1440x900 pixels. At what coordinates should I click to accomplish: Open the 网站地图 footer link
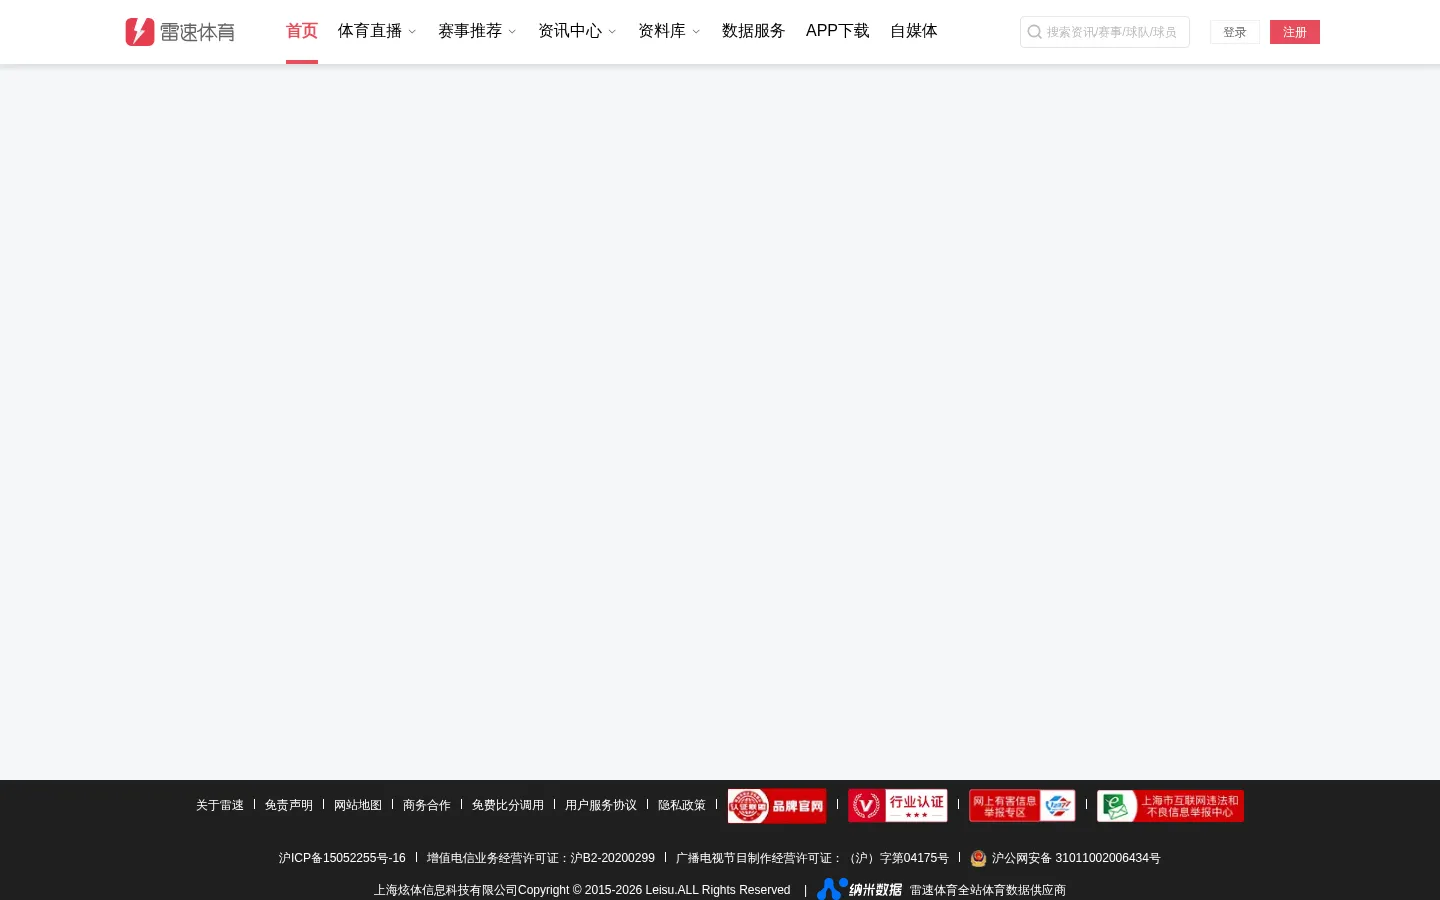click(358, 805)
